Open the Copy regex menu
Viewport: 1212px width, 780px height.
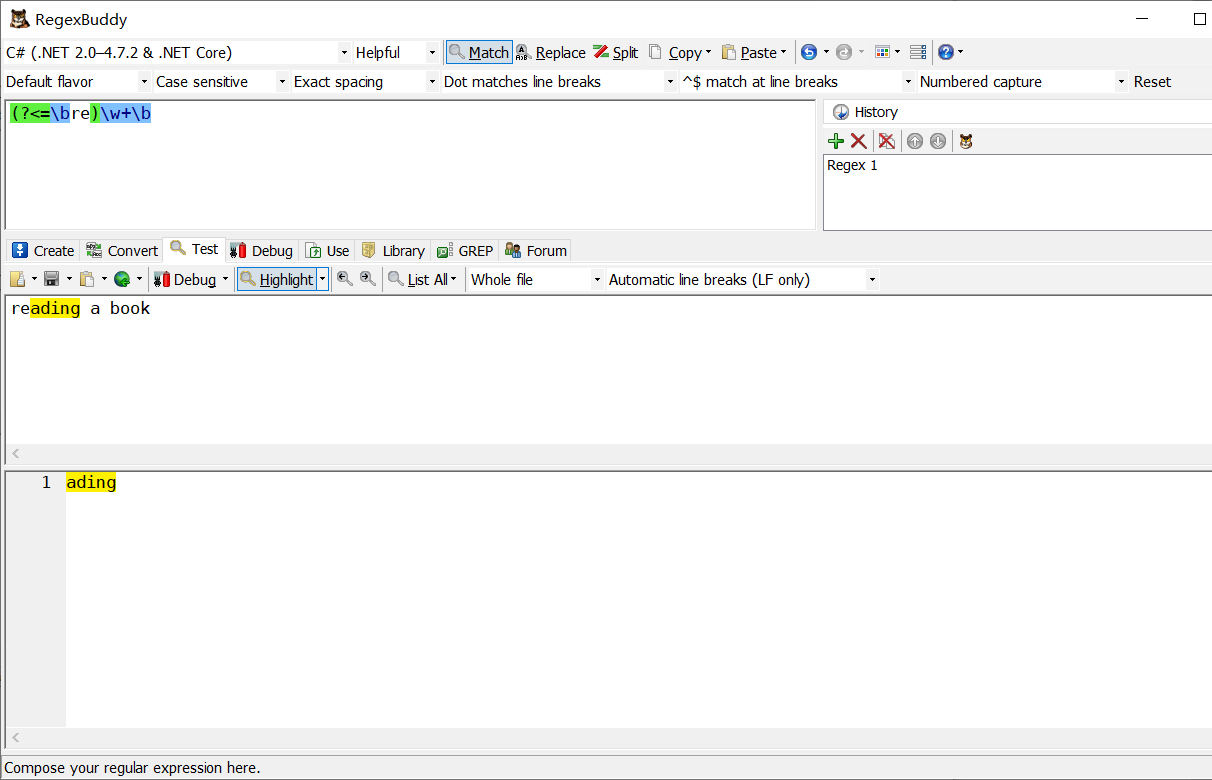pyautogui.click(x=679, y=52)
